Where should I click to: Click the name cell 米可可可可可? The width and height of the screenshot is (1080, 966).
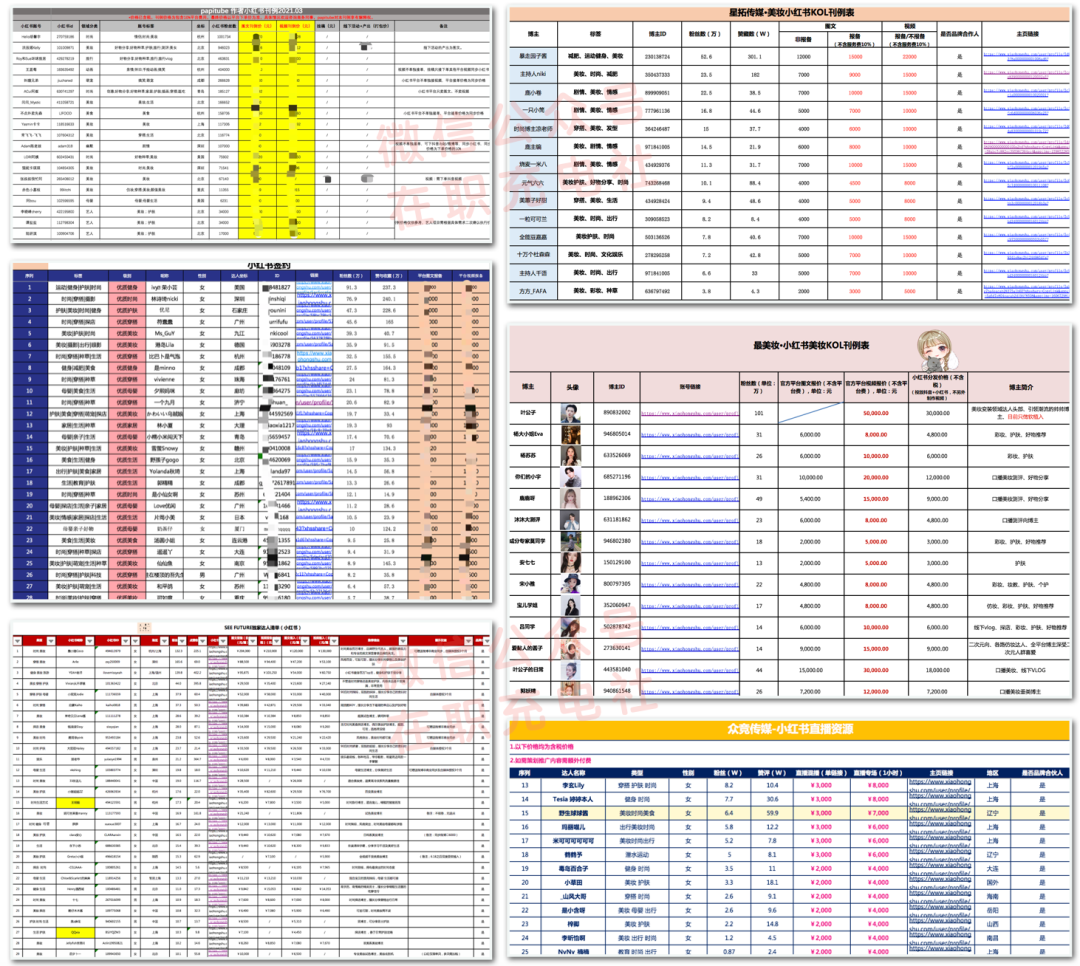click(x=573, y=841)
